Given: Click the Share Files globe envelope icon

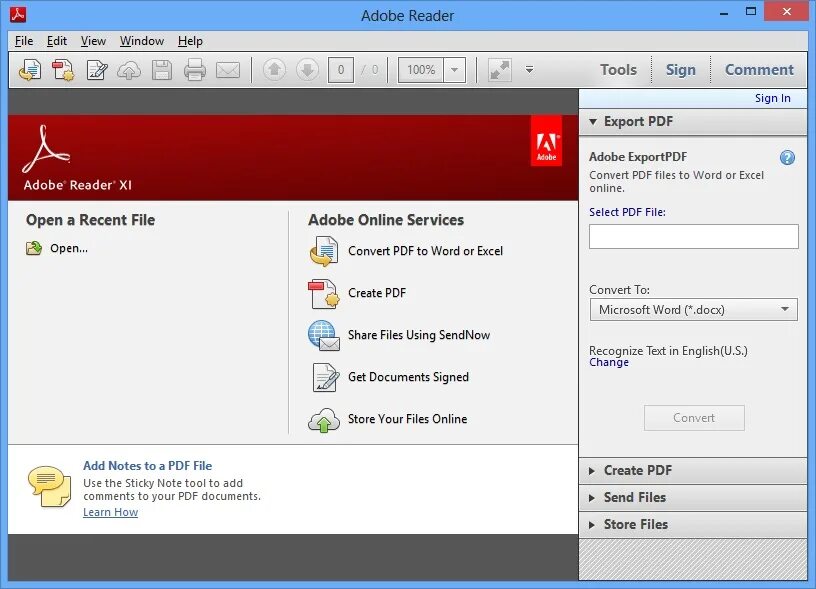Looking at the screenshot, I should tap(324, 336).
